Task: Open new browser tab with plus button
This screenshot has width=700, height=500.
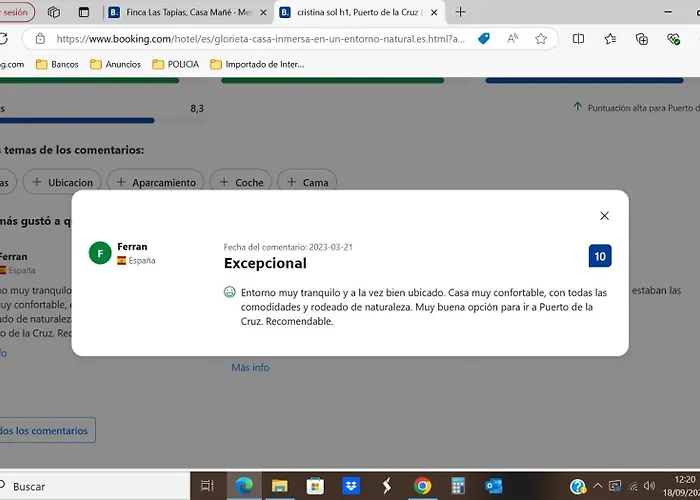Action: (x=460, y=12)
